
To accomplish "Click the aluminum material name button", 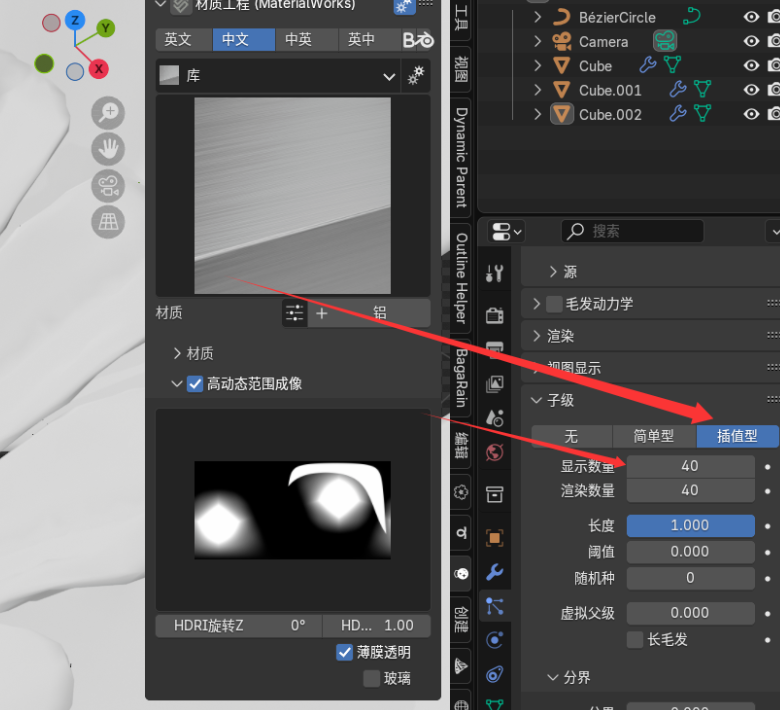I will tap(380, 313).
